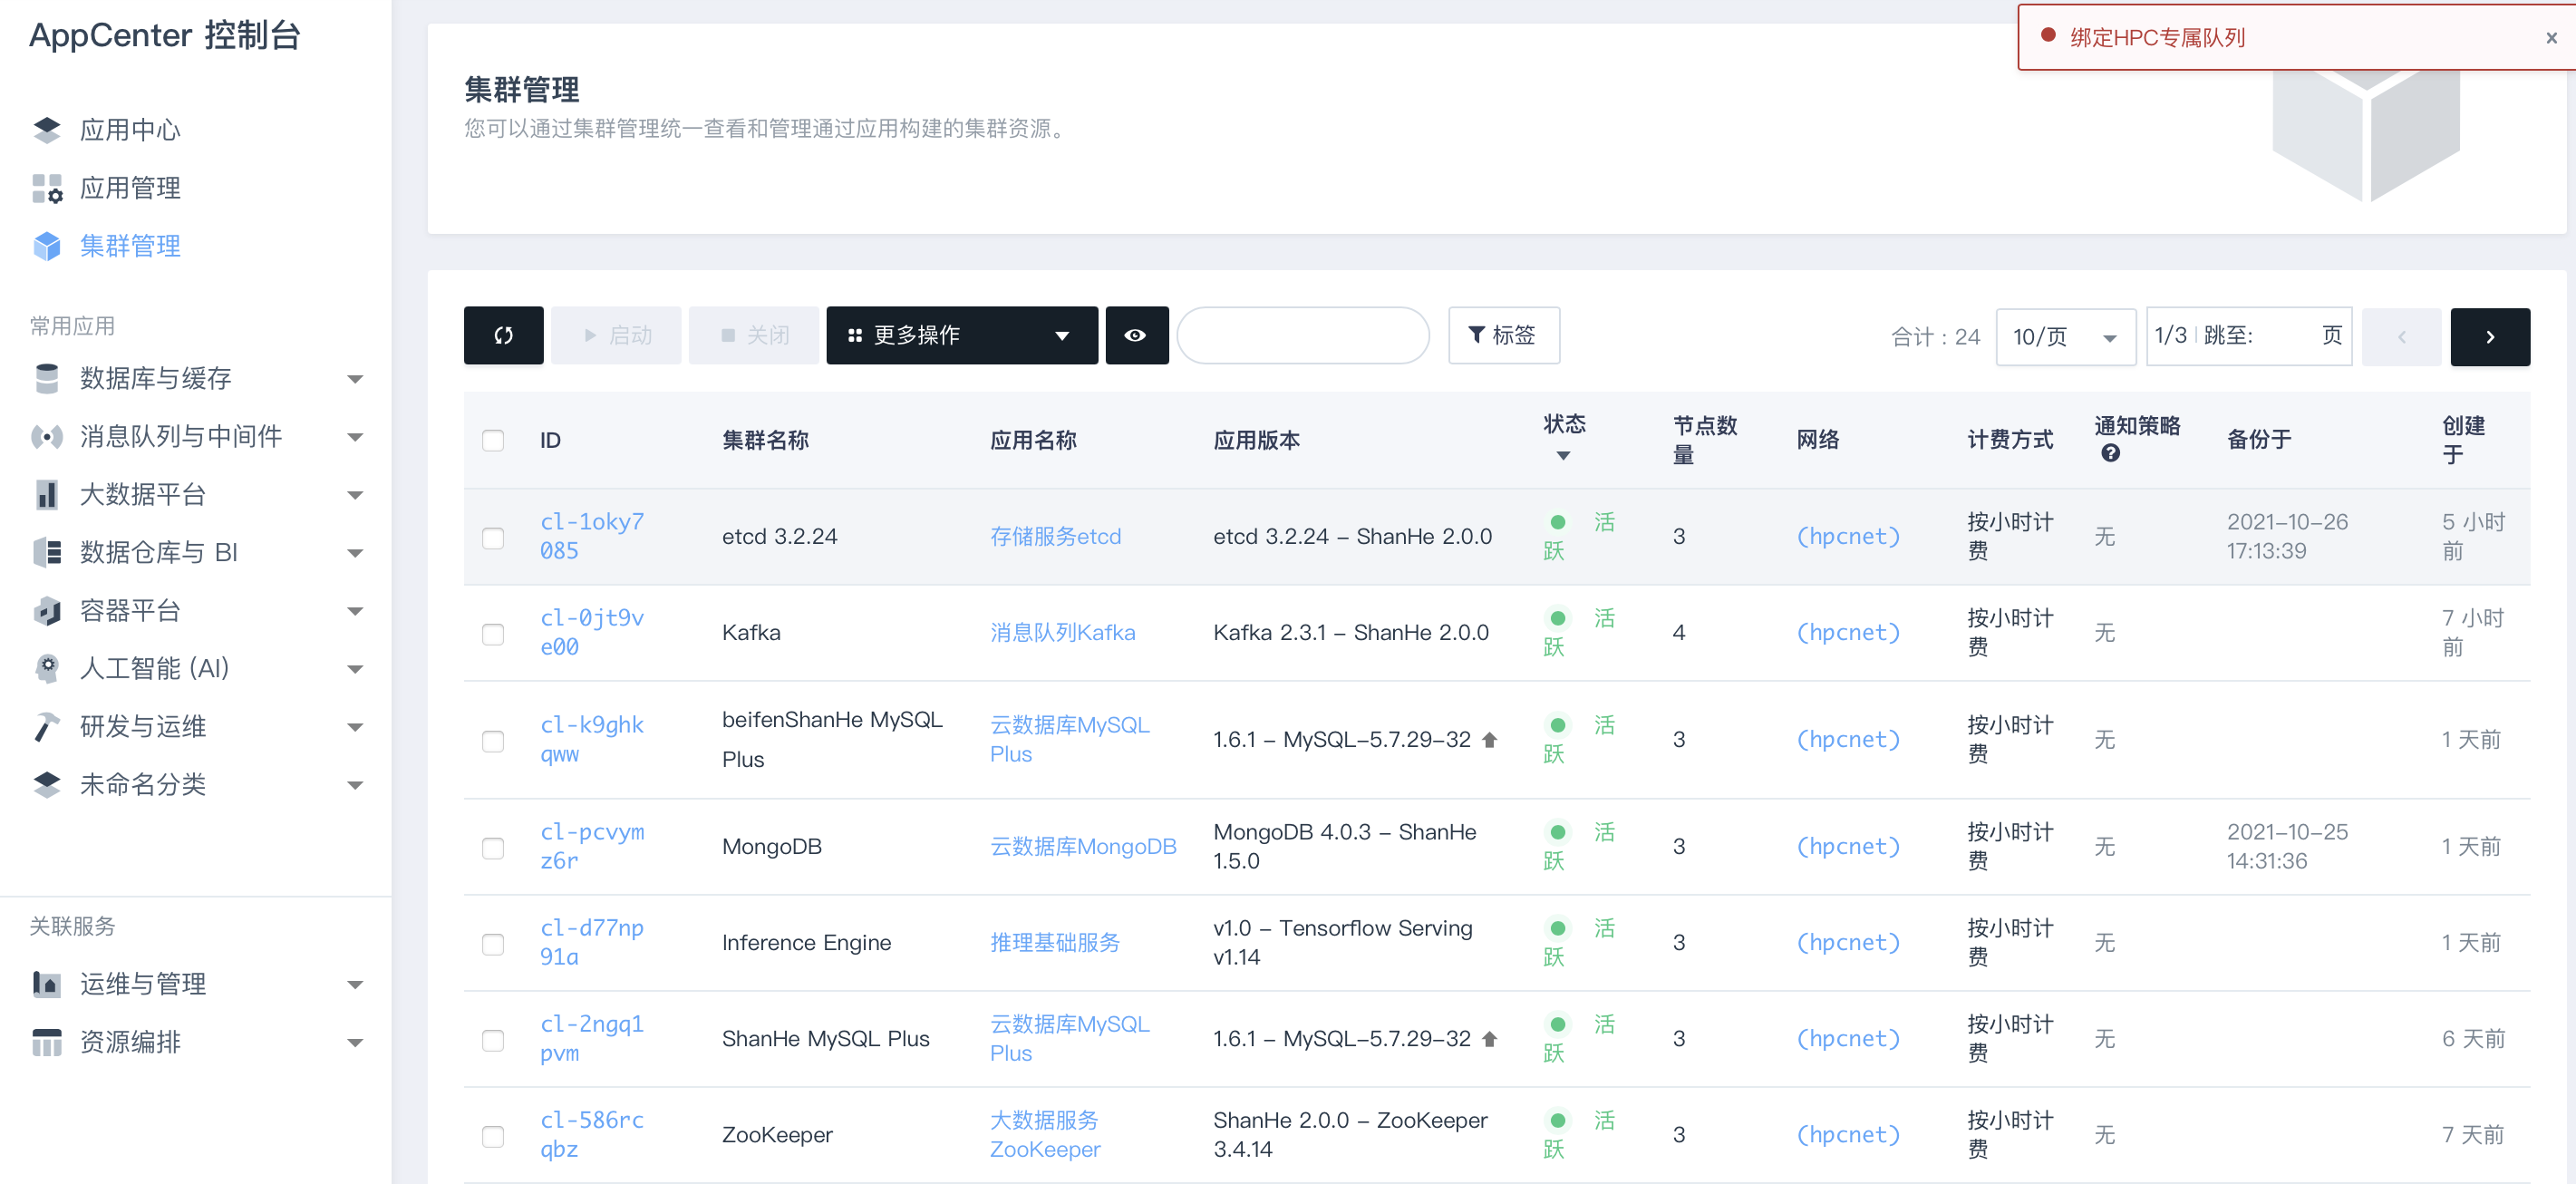The height and width of the screenshot is (1184, 2576).
Task: Open the 更多操作 dropdown
Action: [x=961, y=335]
